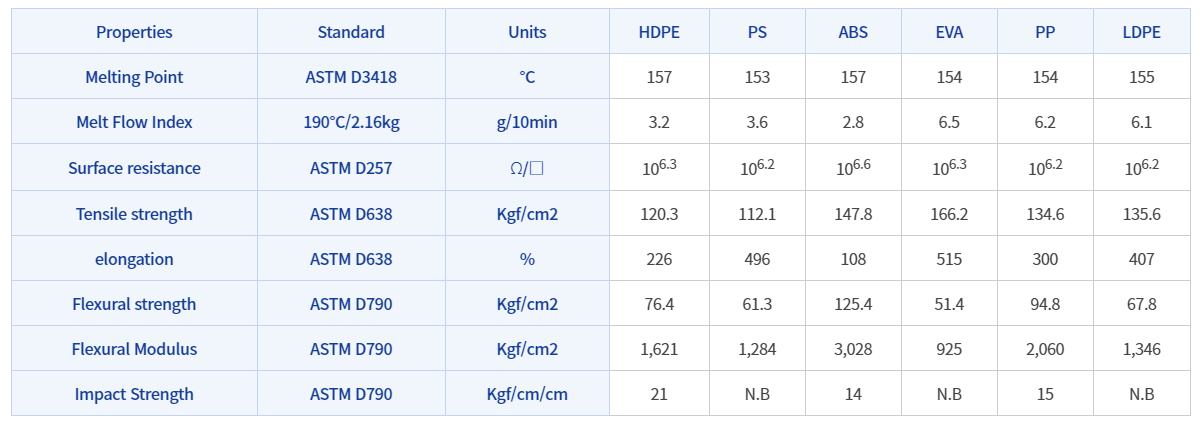Viewport: 1201px width, 428px height.
Task: Select the HDPE column header
Action: click(x=659, y=32)
